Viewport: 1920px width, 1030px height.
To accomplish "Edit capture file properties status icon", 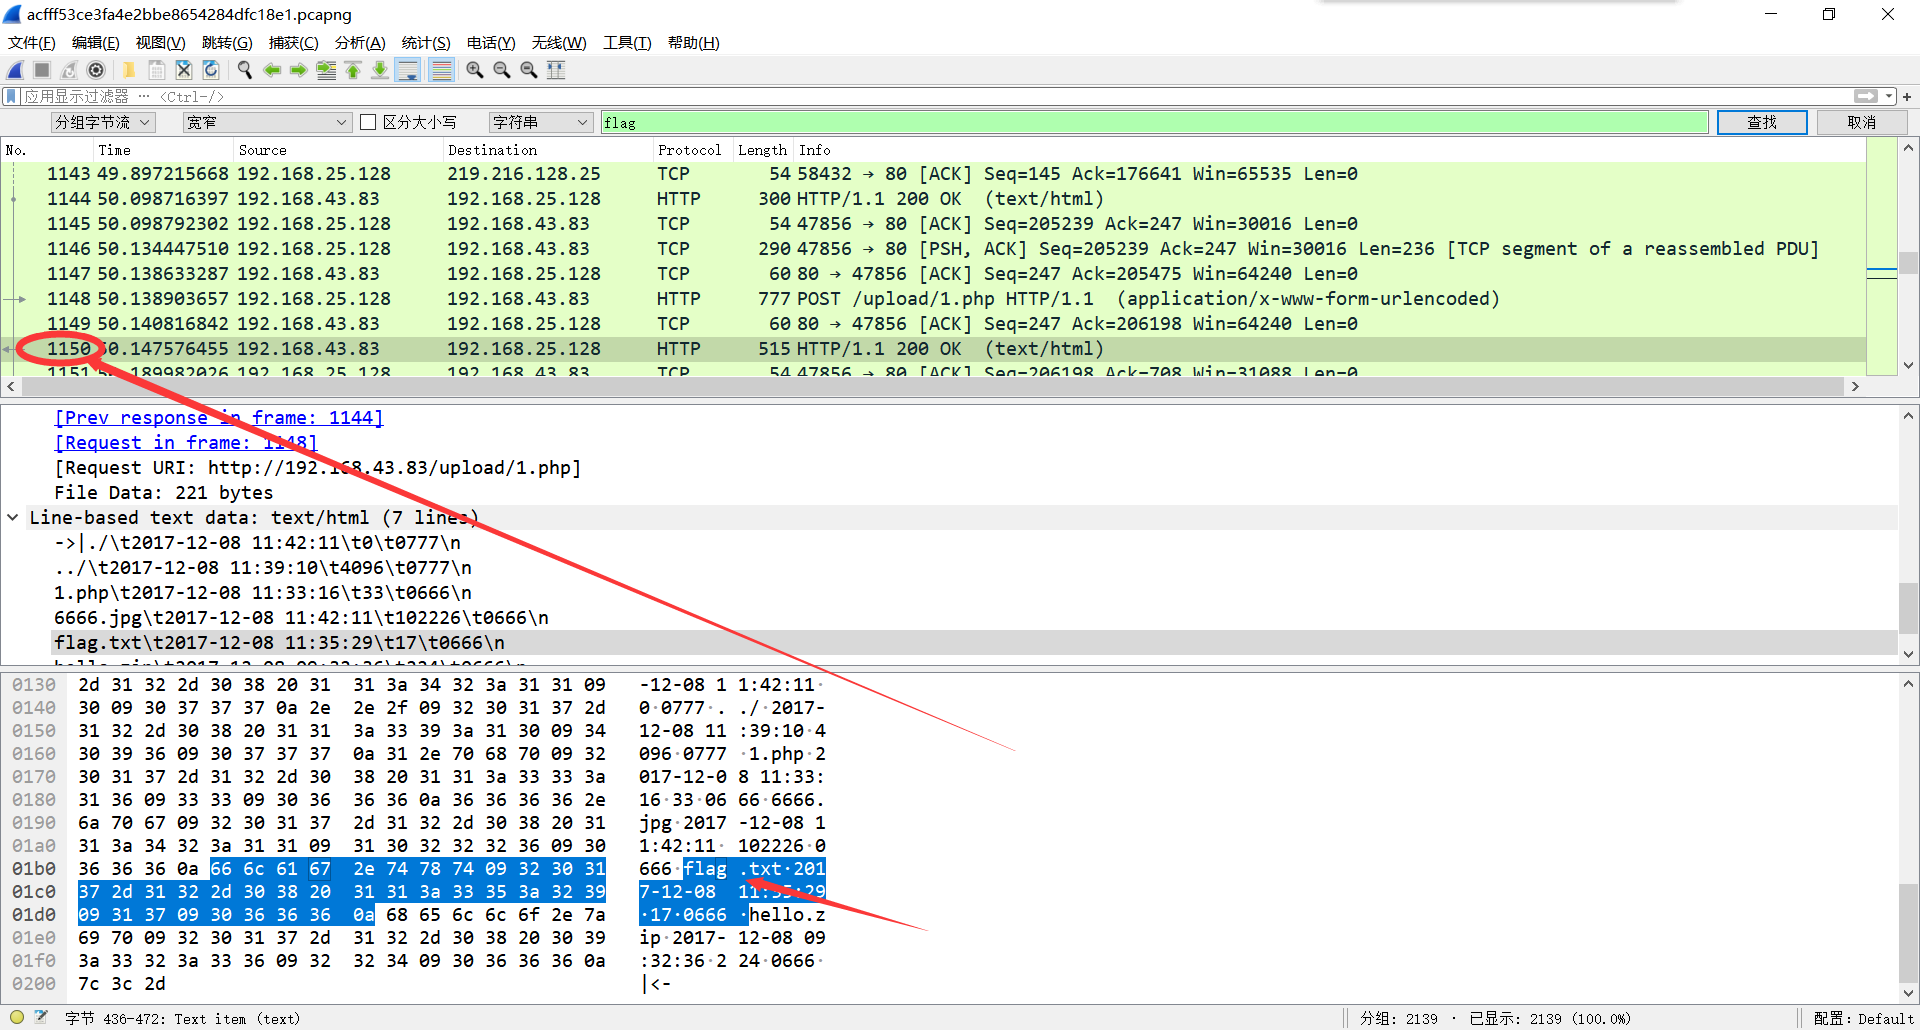I will click(41, 1018).
